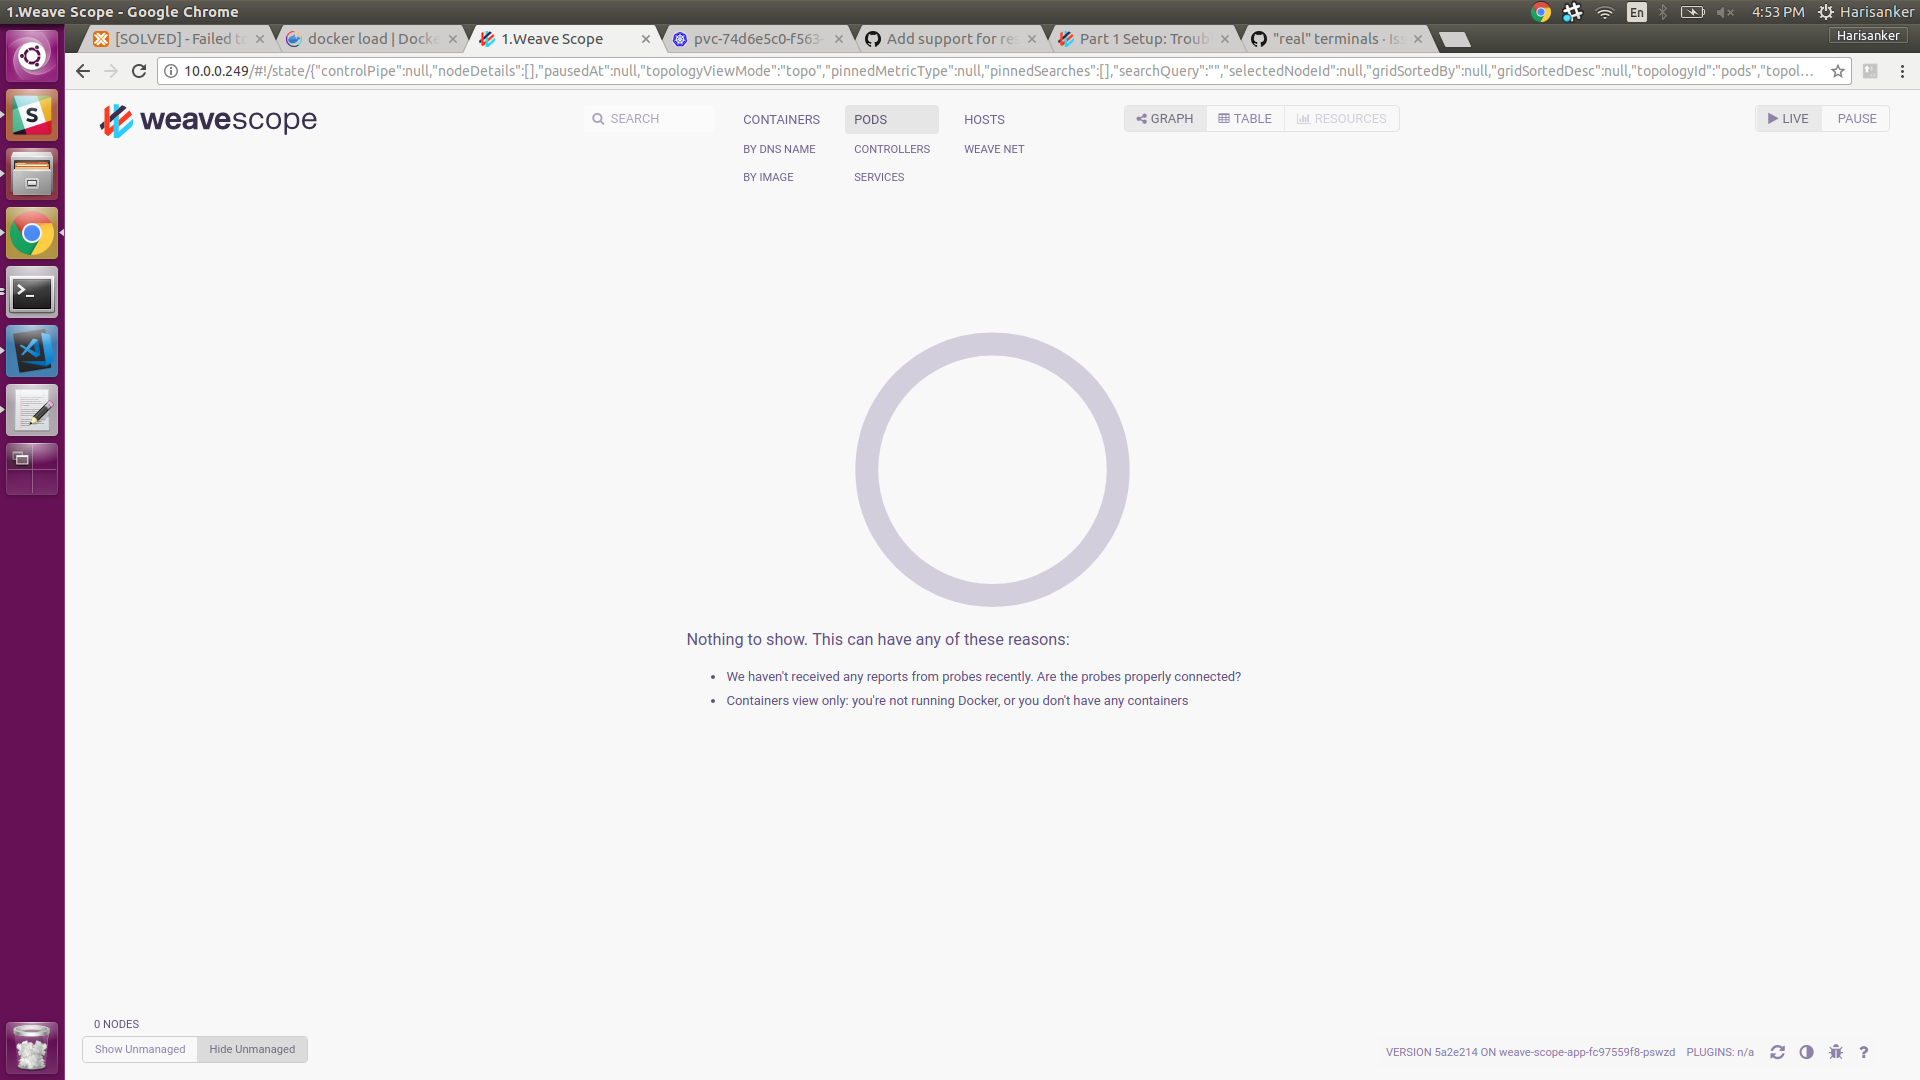Force a refresh using the refresh icon
Image resolution: width=1920 pixels, height=1080 pixels.
[x=1778, y=1052]
